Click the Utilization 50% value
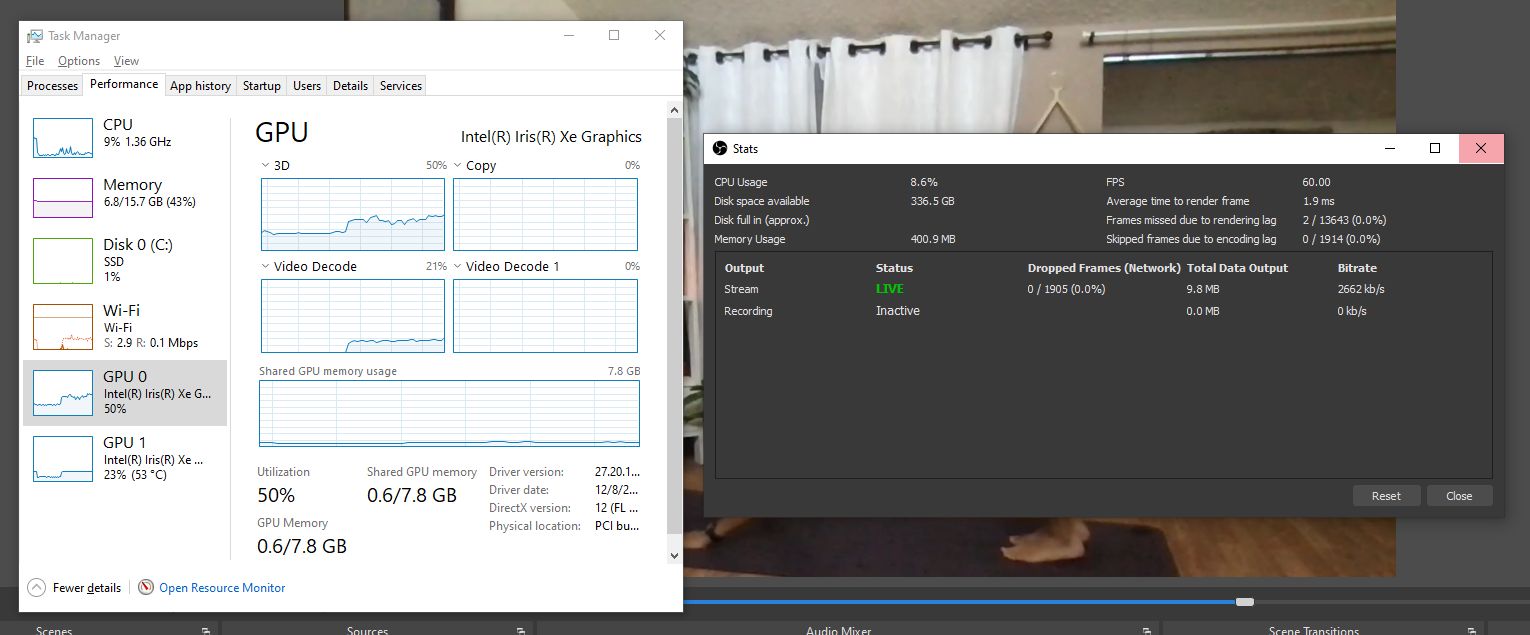The height and width of the screenshot is (635, 1530). 276,495
